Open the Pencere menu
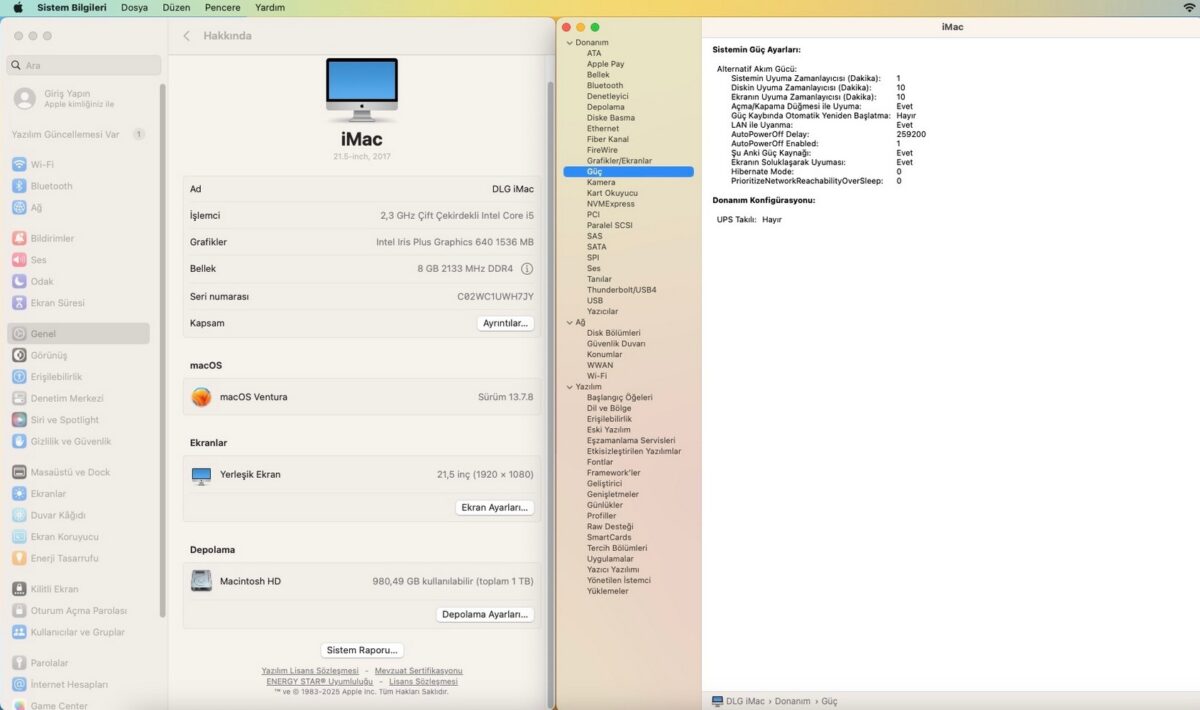This screenshot has width=1200, height=710. [222, 7]
